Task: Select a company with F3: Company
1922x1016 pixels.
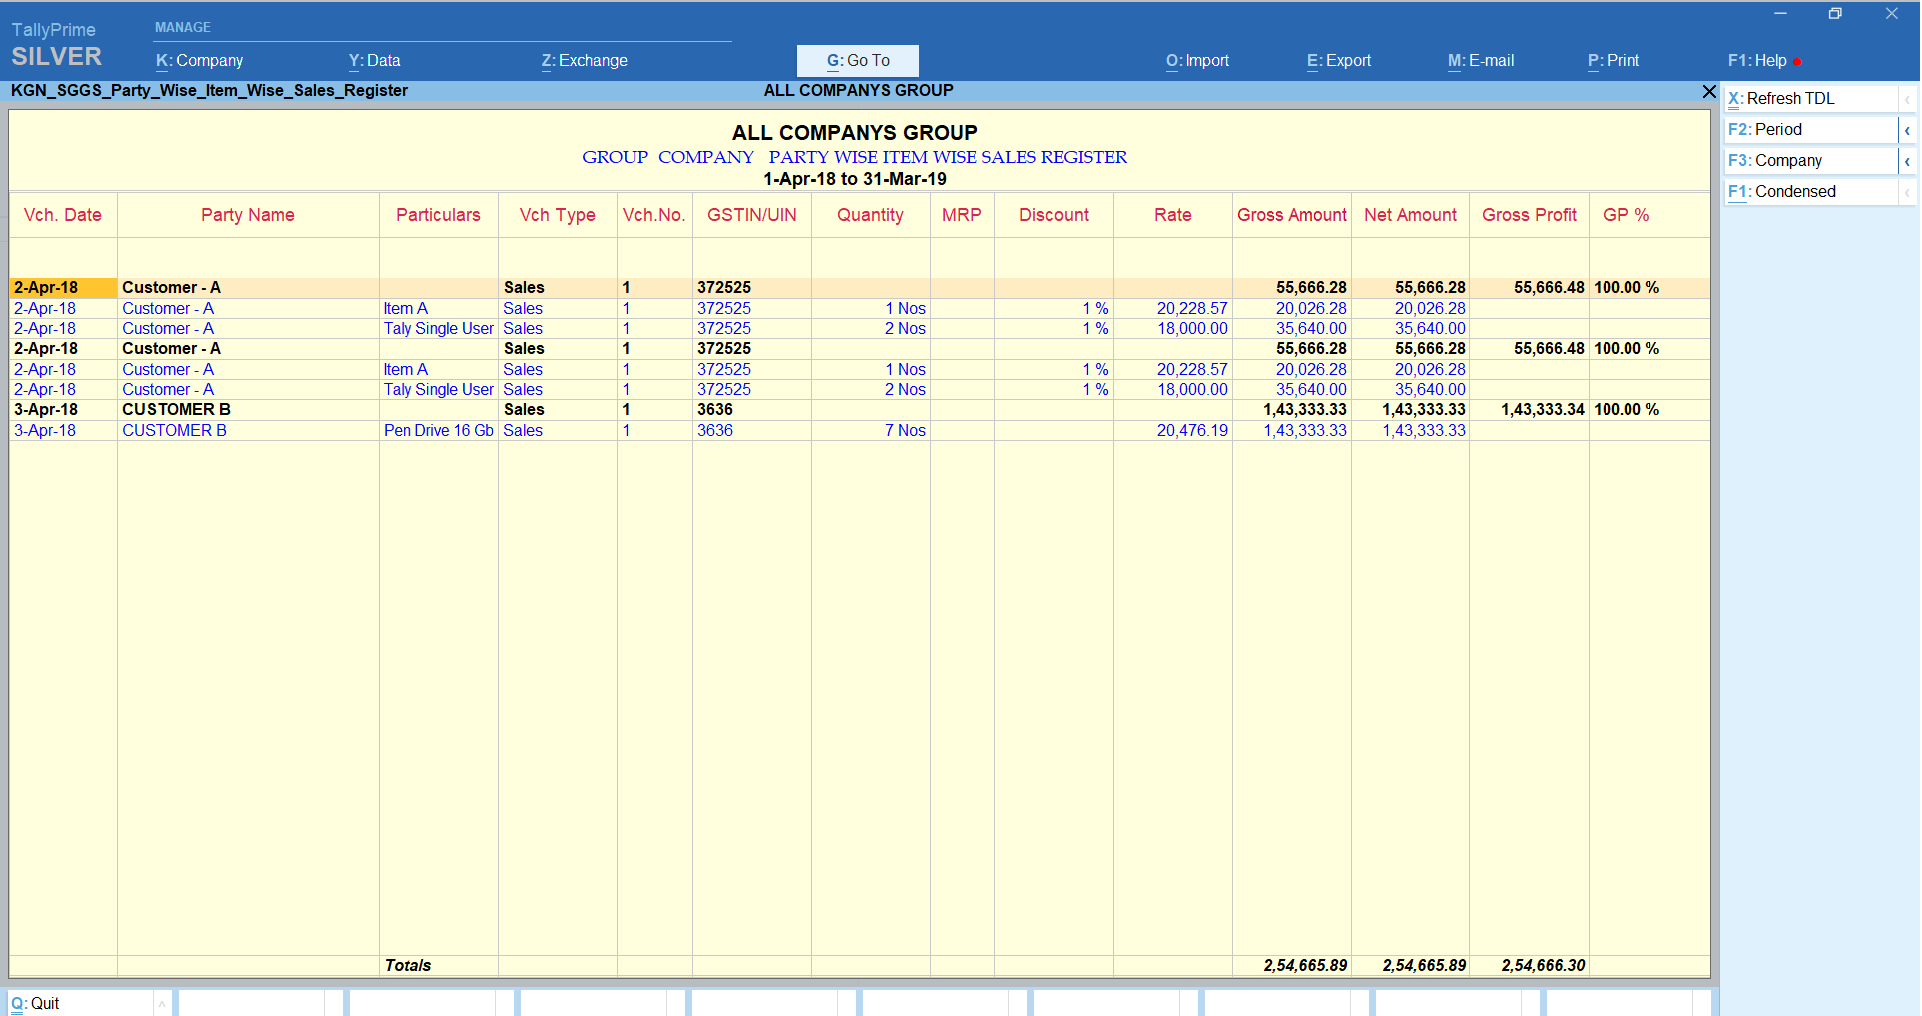Action: 1811,161
